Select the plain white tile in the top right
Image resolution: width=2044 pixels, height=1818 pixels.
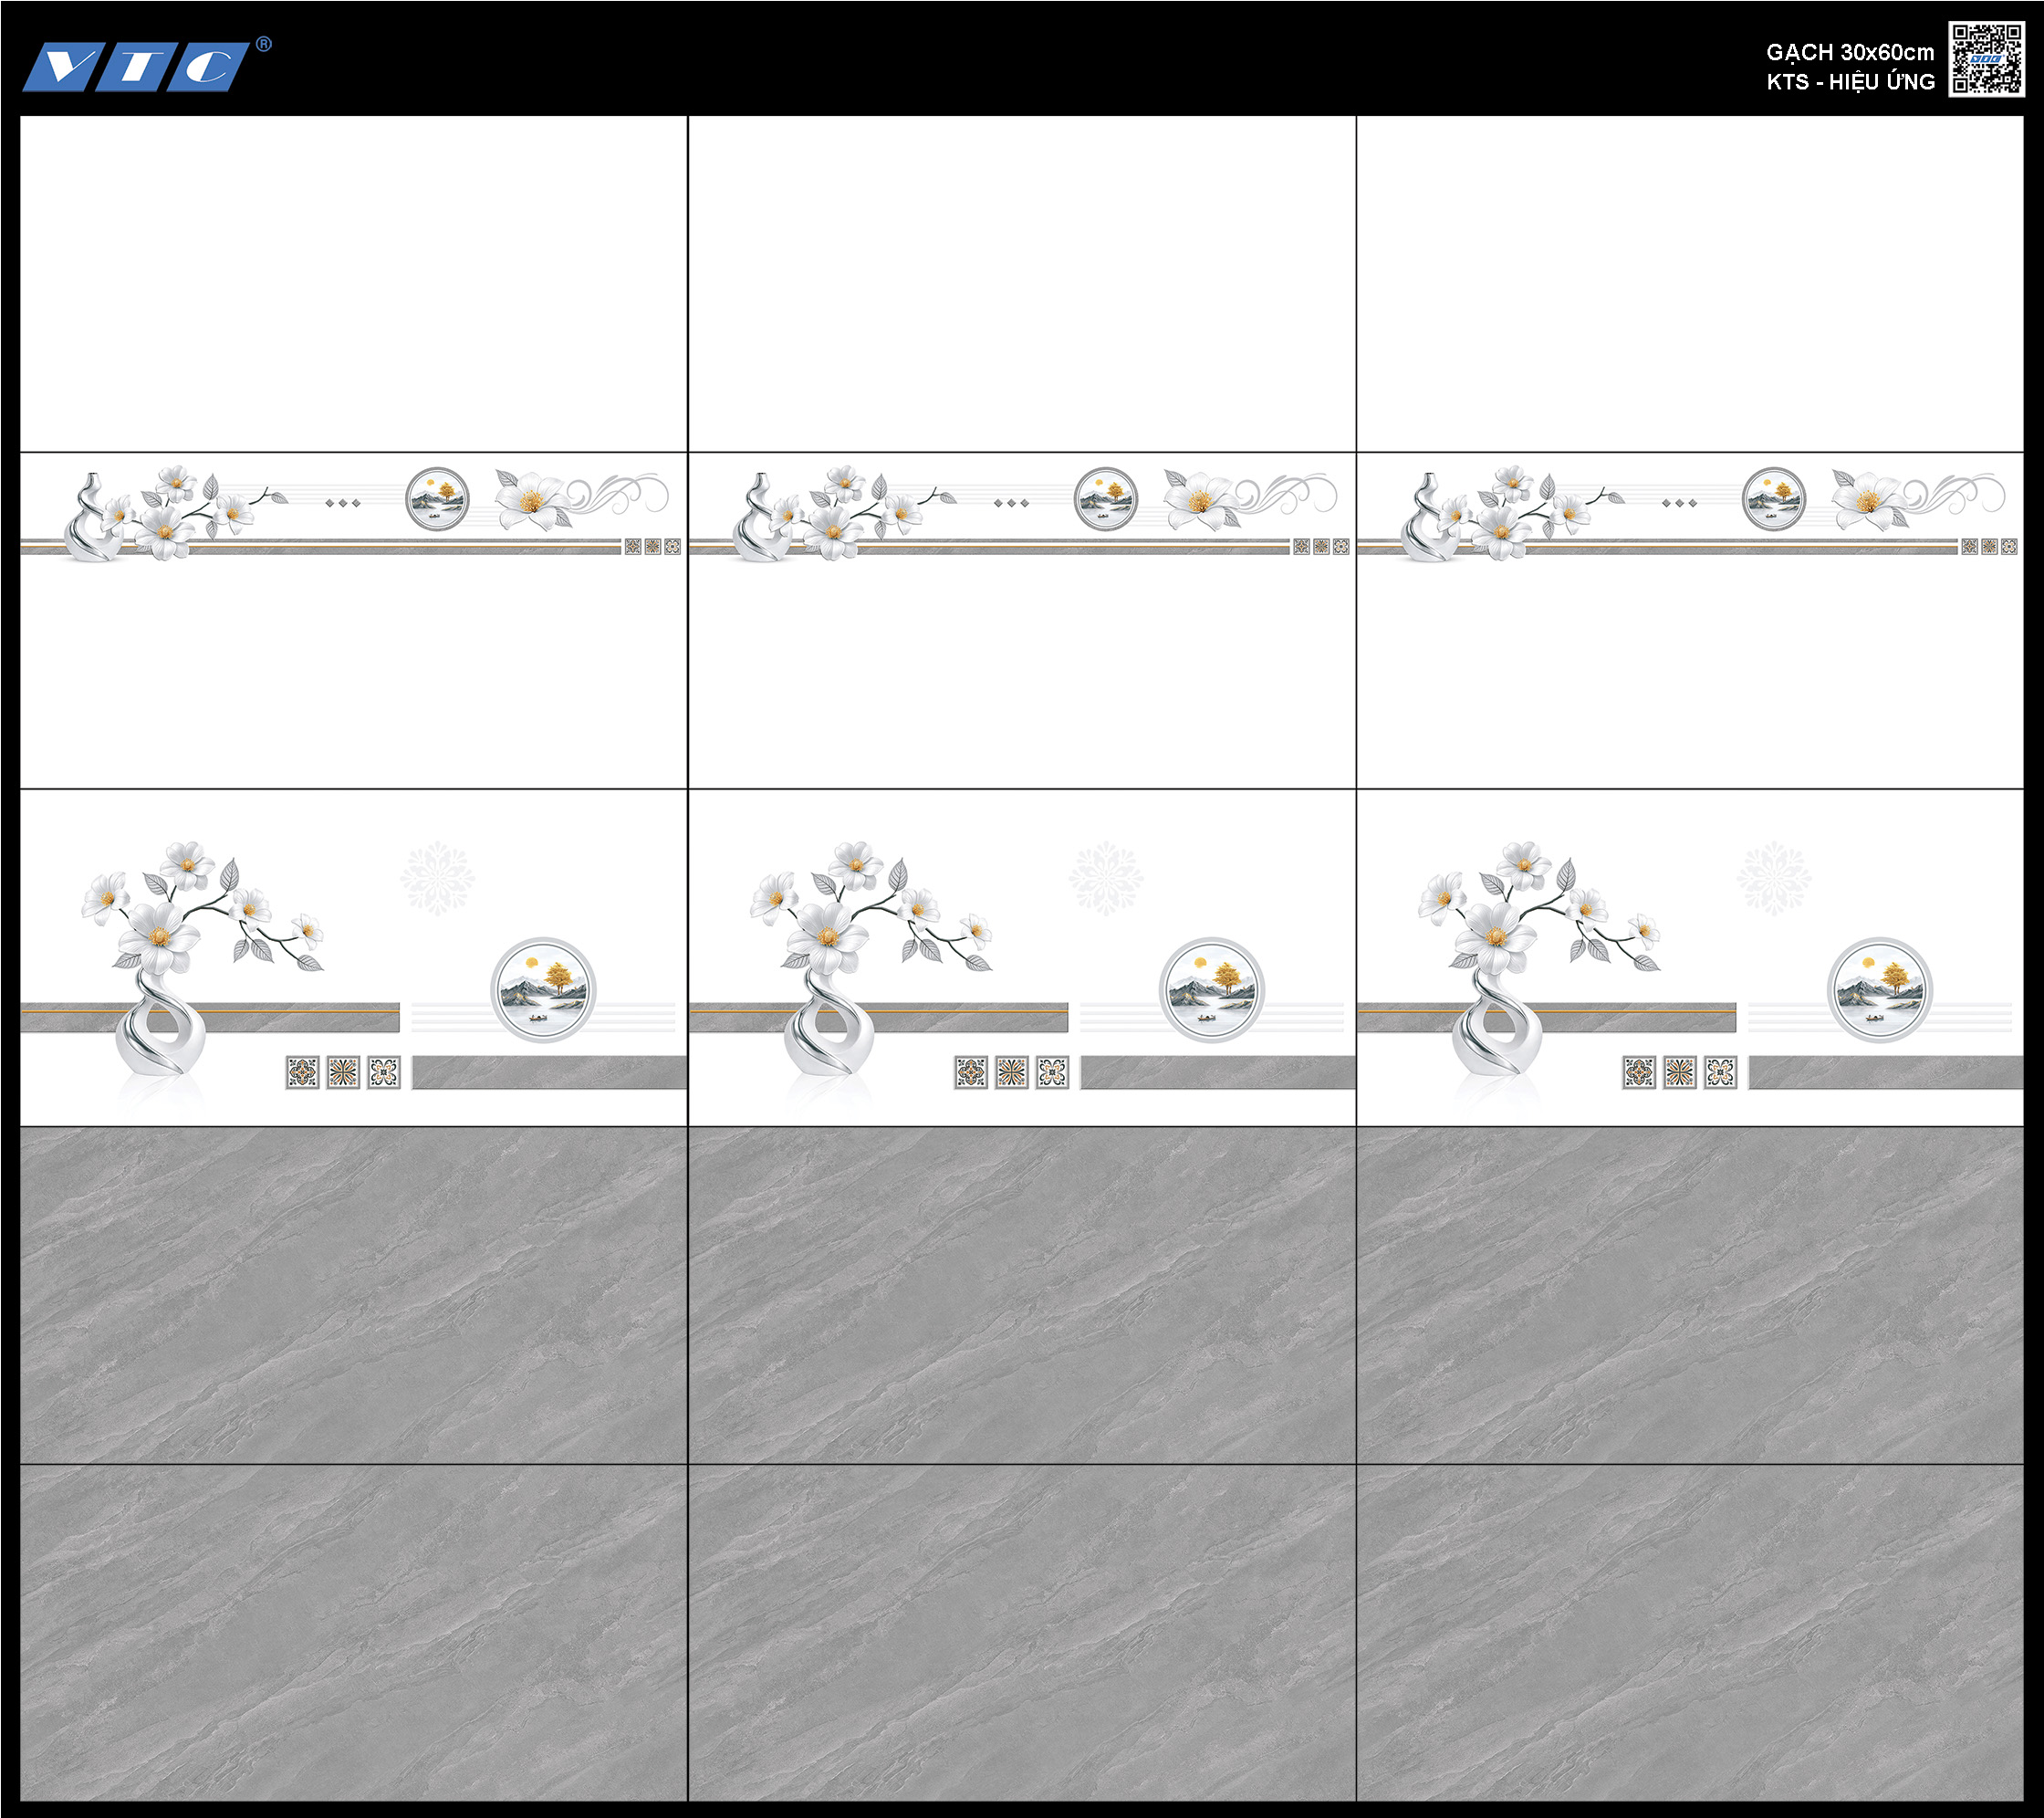[x=1689, y=283]
